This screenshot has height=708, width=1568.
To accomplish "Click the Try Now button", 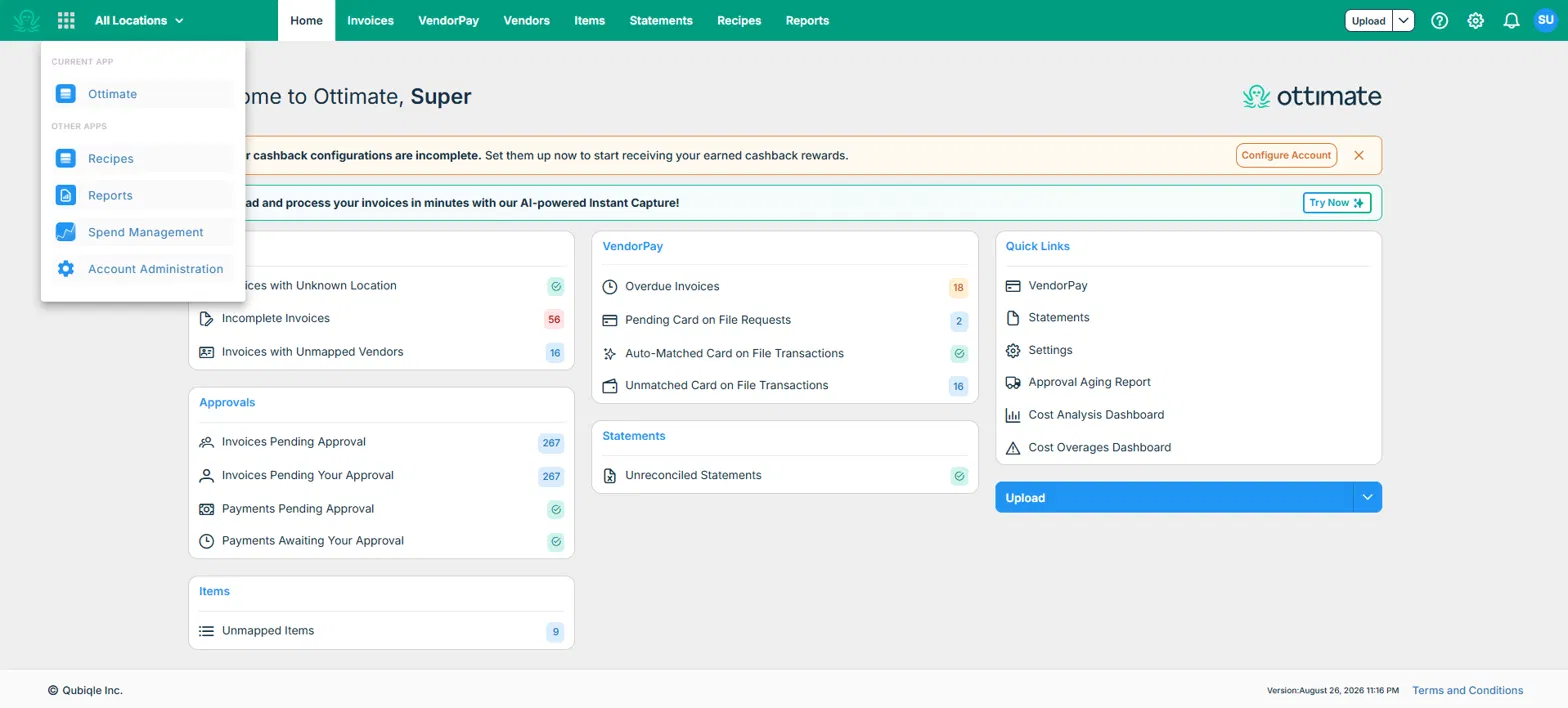I will coord(1337,203).
